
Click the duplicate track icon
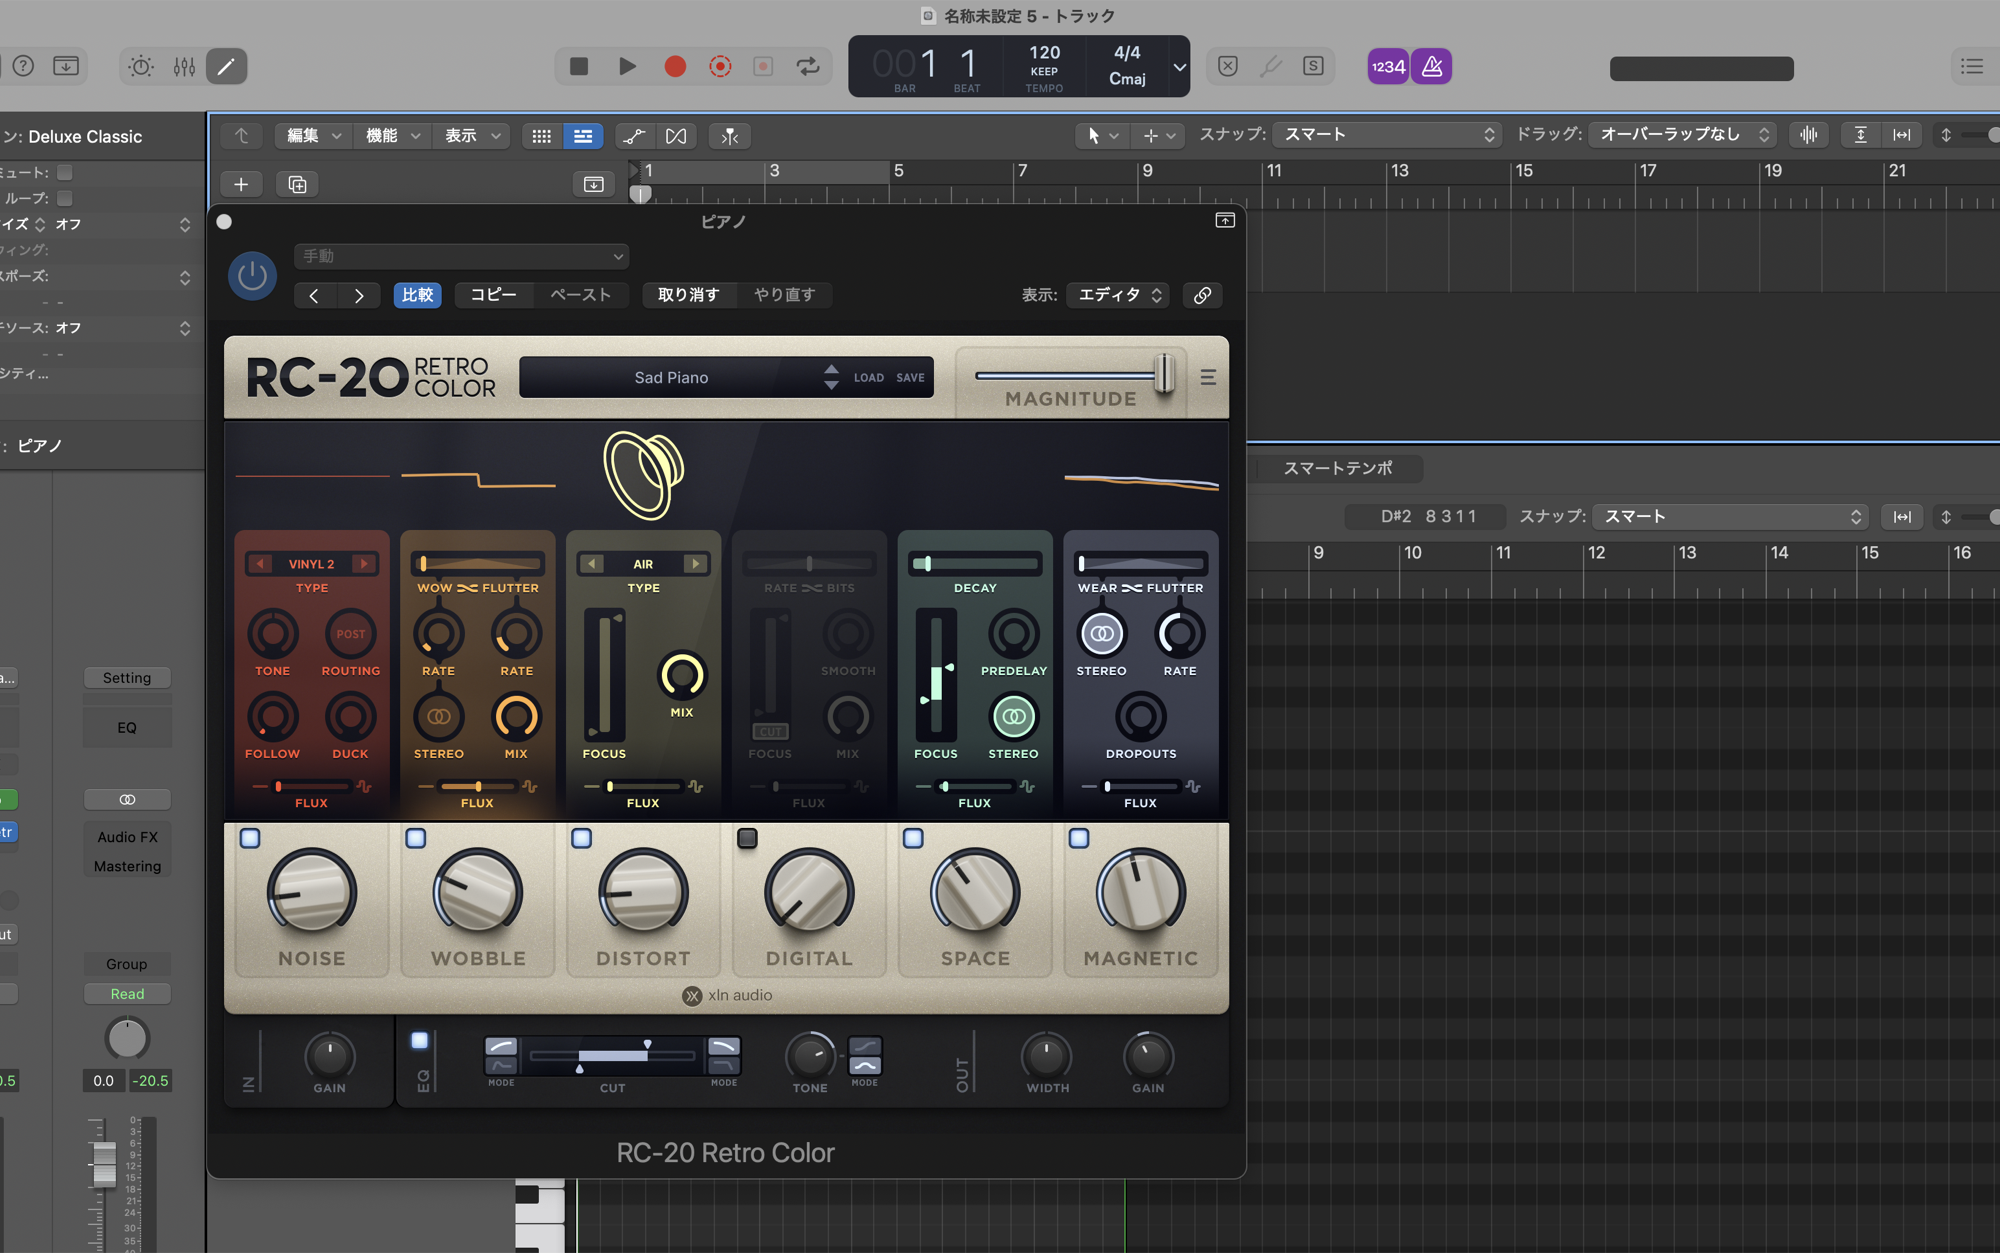(297, 184)
